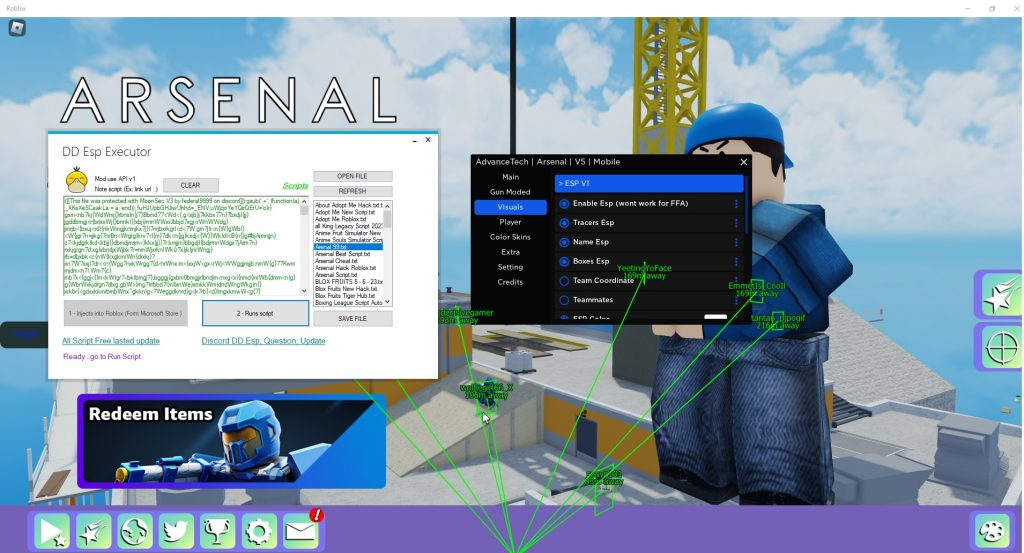Click the OPEN FILE button
This screenshot has height=553, width=1024.
pyautogui.click(x=353, y=176)
